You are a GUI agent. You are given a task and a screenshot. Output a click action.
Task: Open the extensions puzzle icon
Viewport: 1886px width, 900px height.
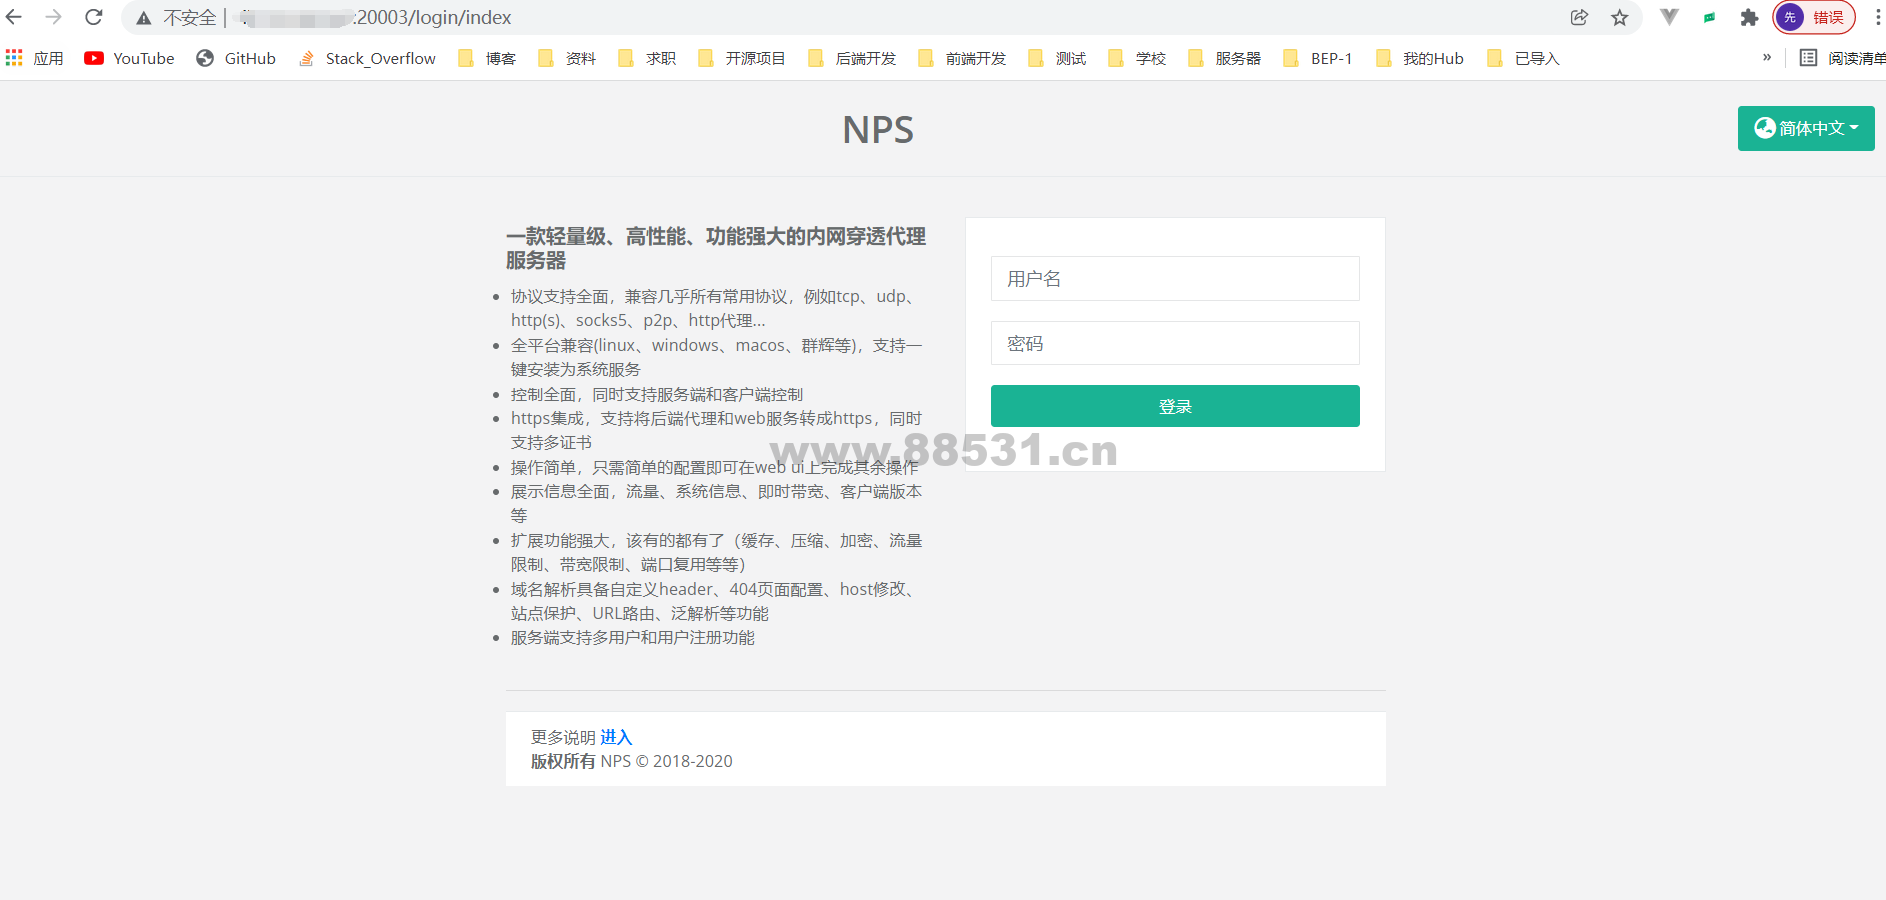tap(1749, 17)
